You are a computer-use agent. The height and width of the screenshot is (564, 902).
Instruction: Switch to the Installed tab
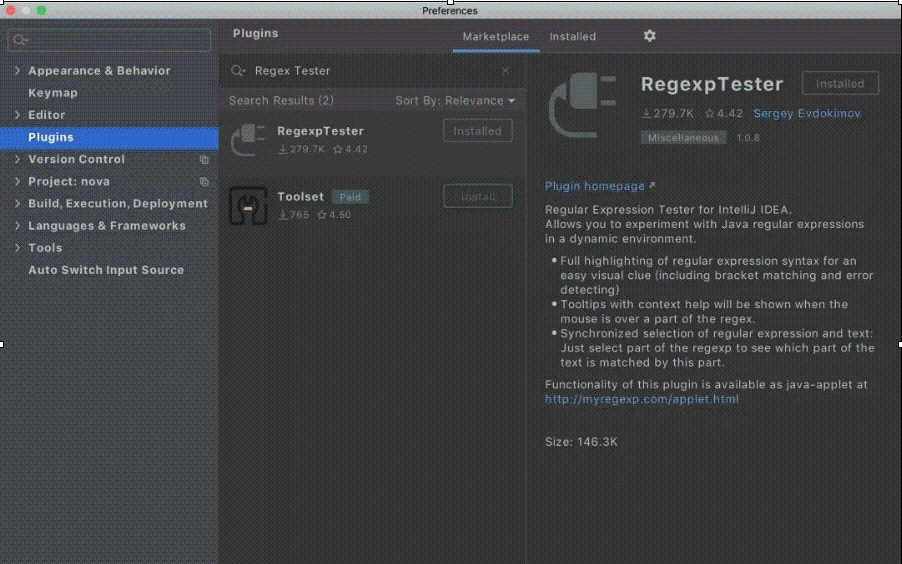tap(572, 37)
